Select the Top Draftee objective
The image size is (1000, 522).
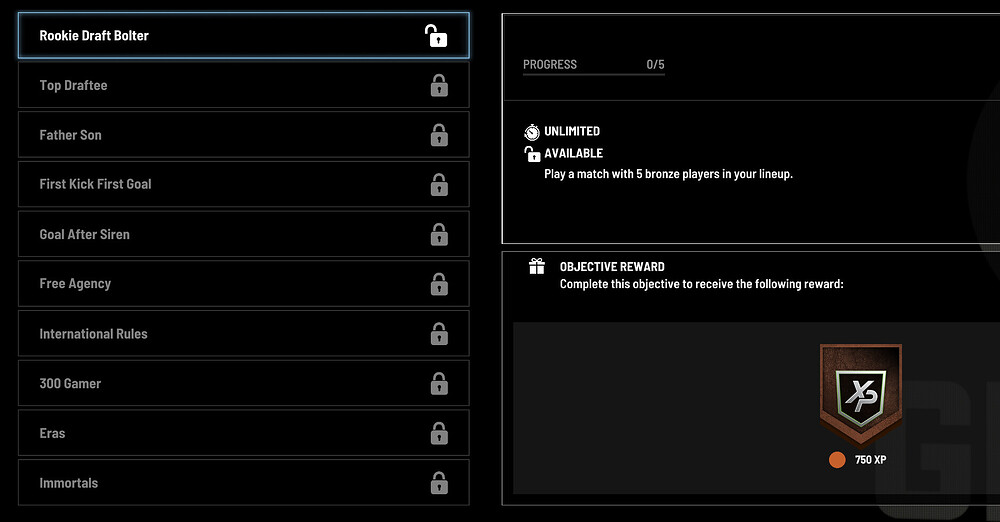[x=243, y=86]
